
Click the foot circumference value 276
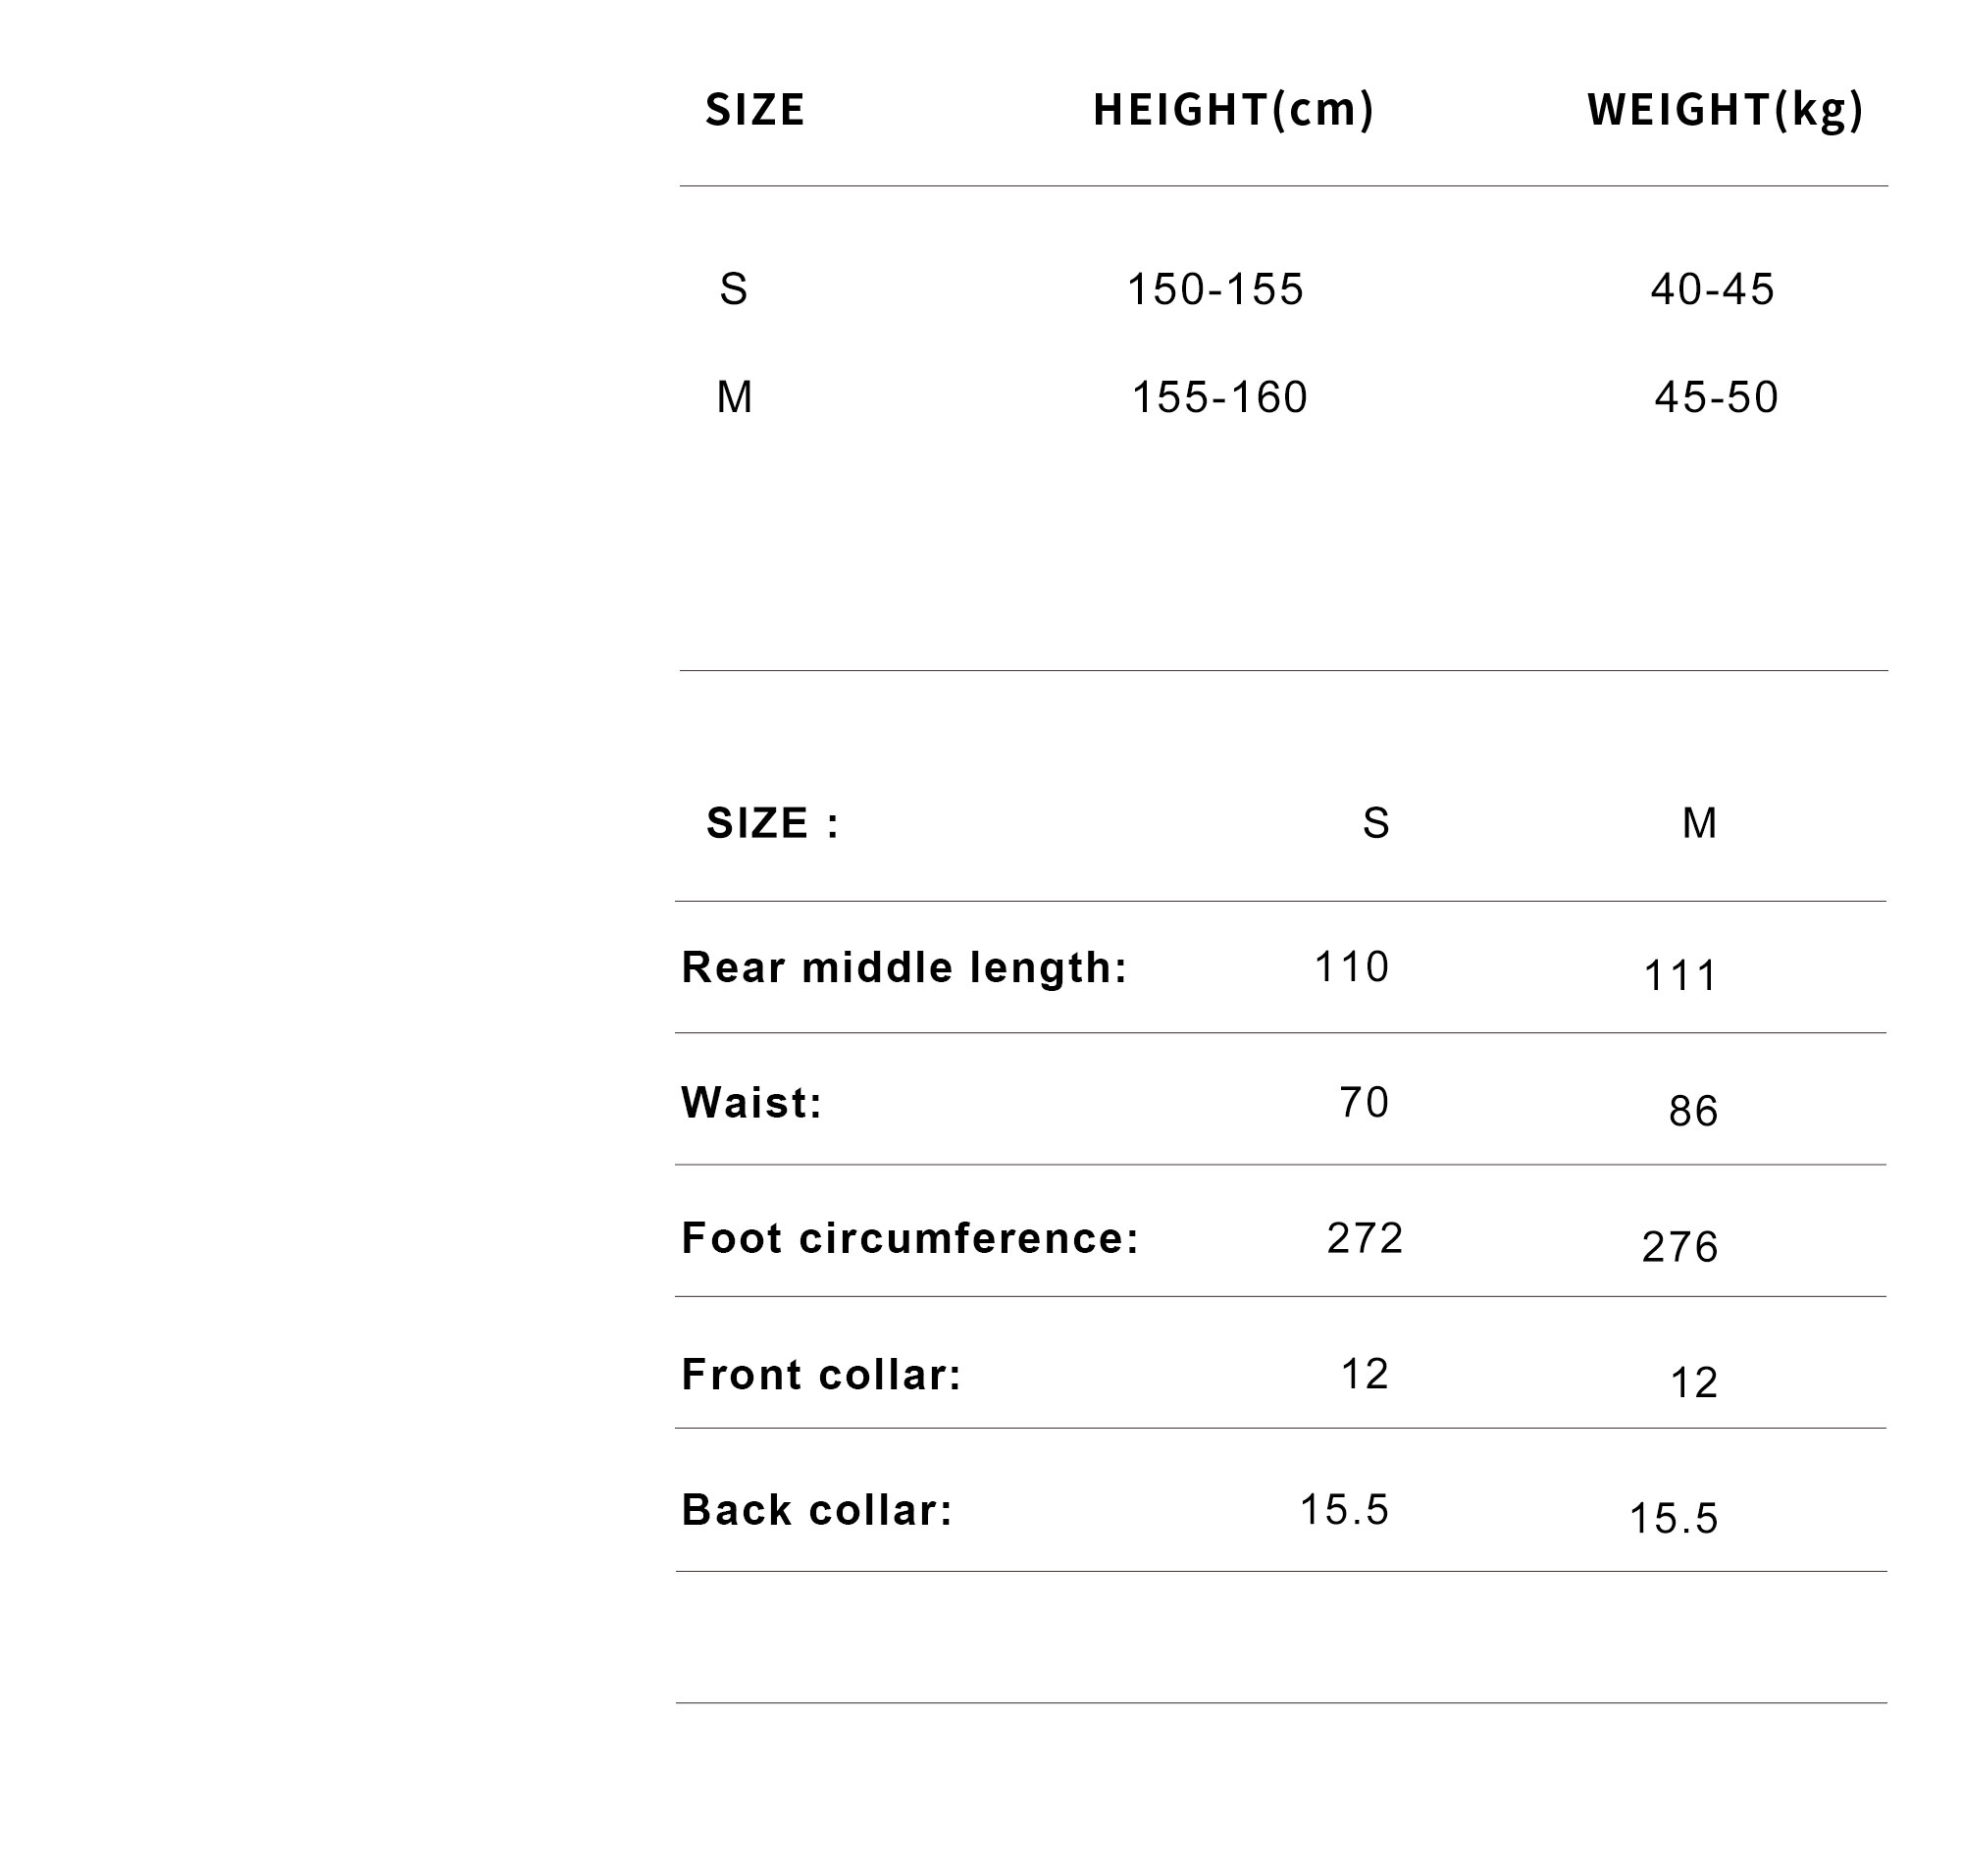click(1680, 1248)
